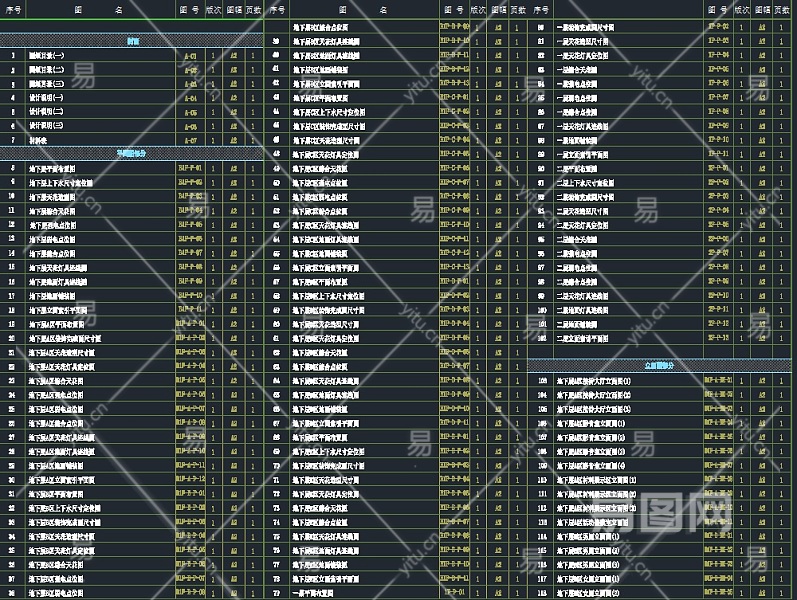This screenshot has height=600, width=797.
Task: Click the 平面图部分 section header bar
Action: [x=132, y=153]
